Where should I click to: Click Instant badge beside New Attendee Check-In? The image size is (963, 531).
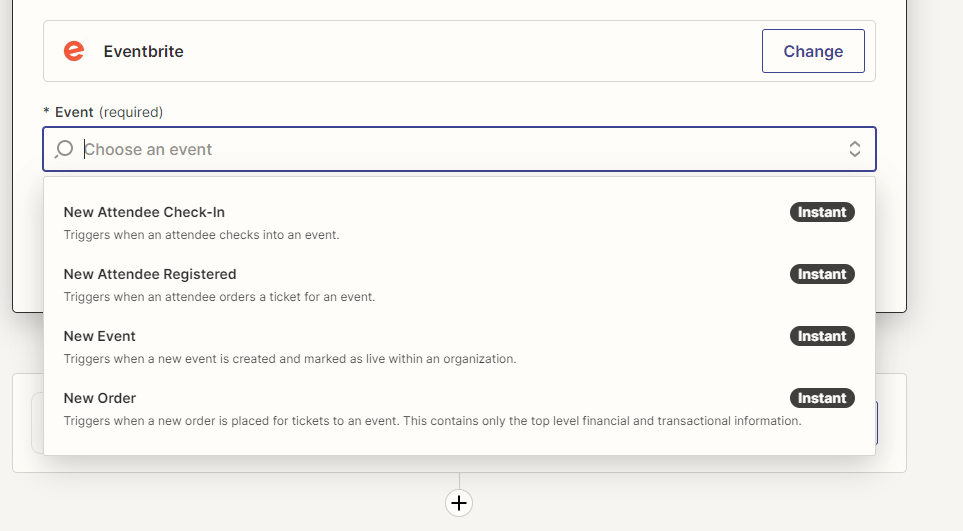pyautogui.click(x=822, y=212)
